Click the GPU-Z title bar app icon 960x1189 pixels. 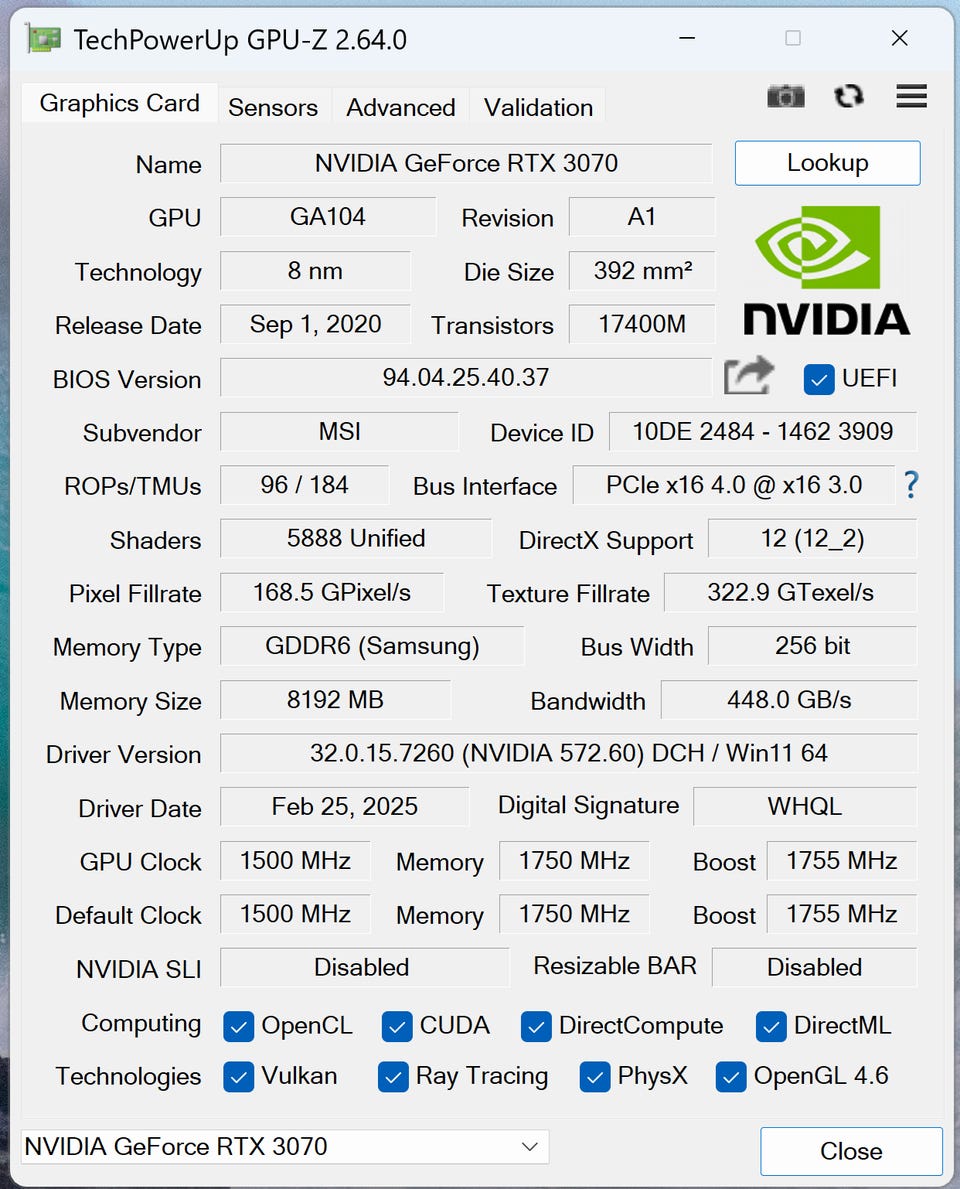(43, 40)
